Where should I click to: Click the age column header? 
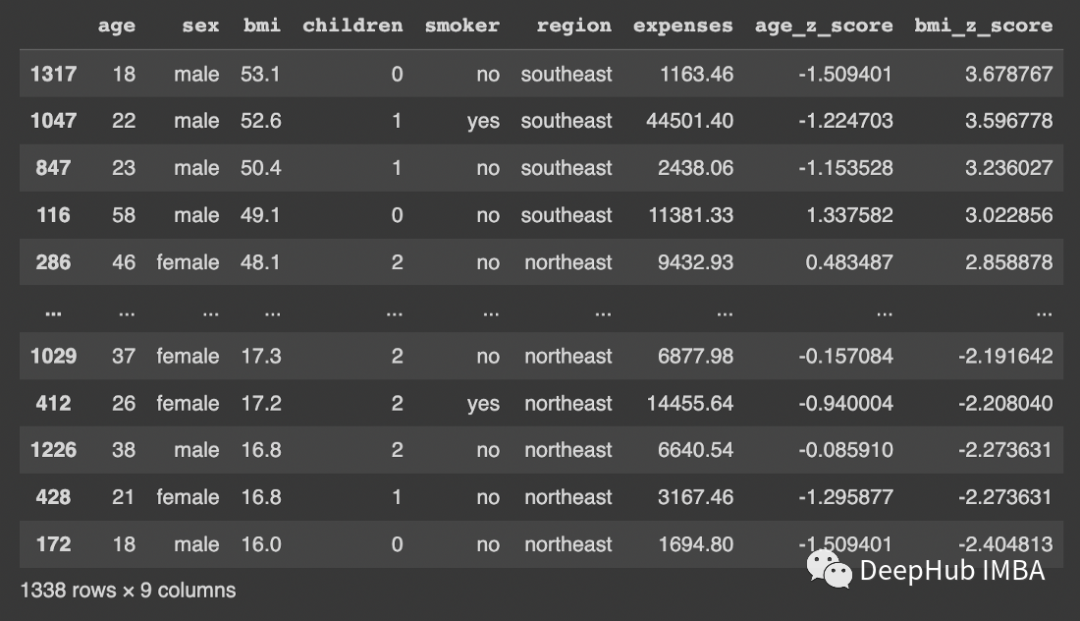116,26
